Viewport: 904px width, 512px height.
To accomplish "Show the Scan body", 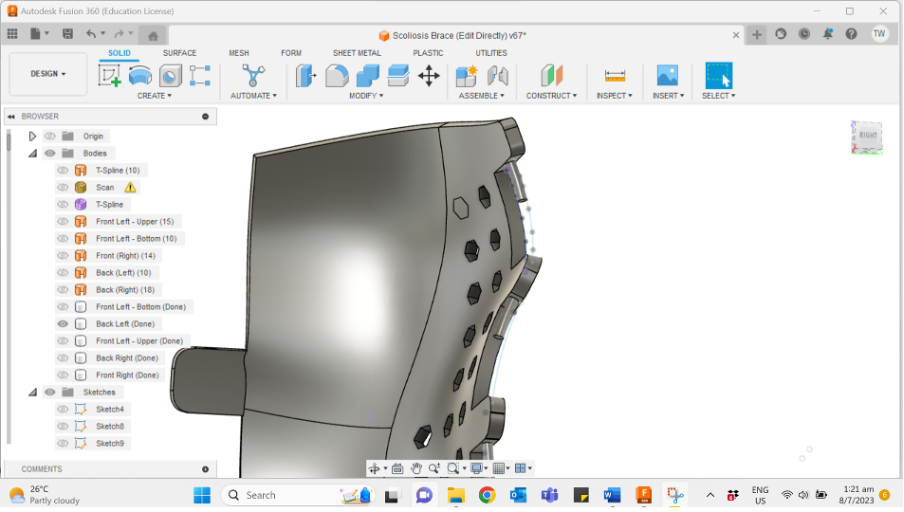I will coord(63,187).
